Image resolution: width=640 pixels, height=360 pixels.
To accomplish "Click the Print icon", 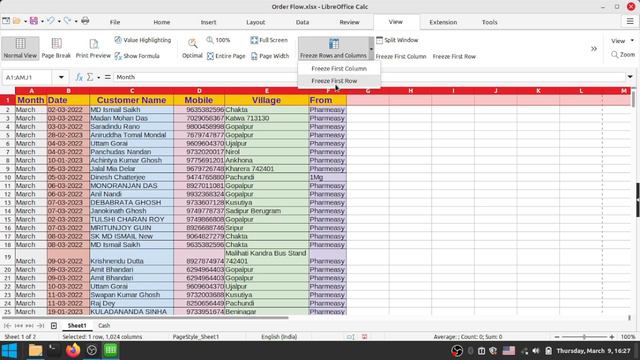I will (x=85, y=20).
